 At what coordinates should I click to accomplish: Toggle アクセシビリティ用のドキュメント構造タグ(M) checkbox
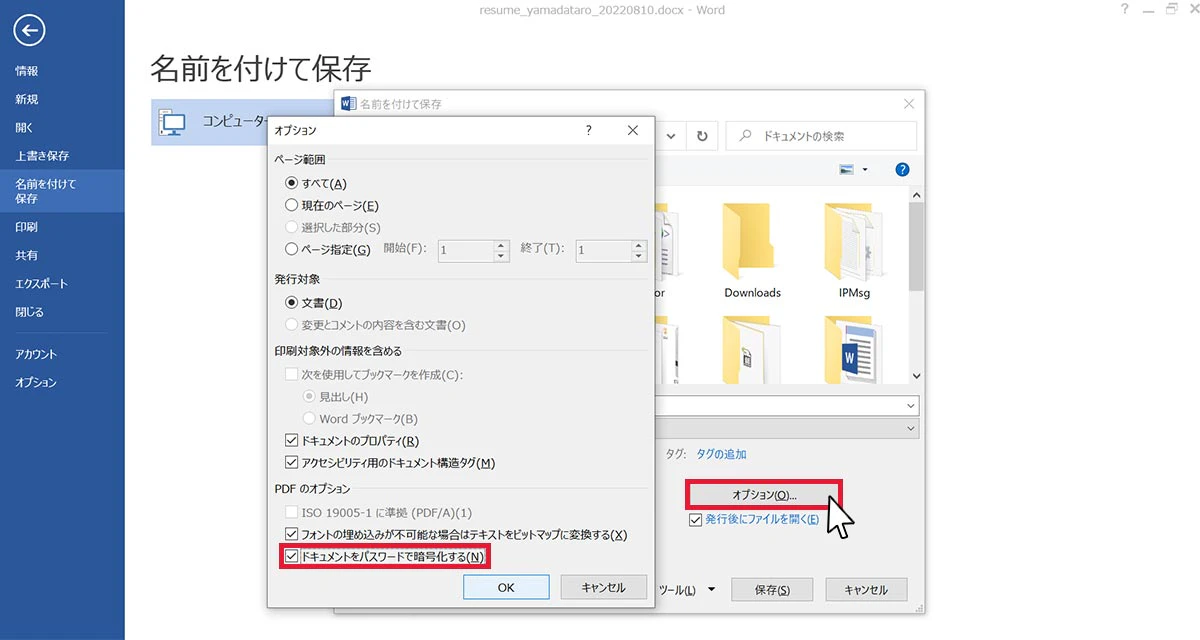click(390, 462)
